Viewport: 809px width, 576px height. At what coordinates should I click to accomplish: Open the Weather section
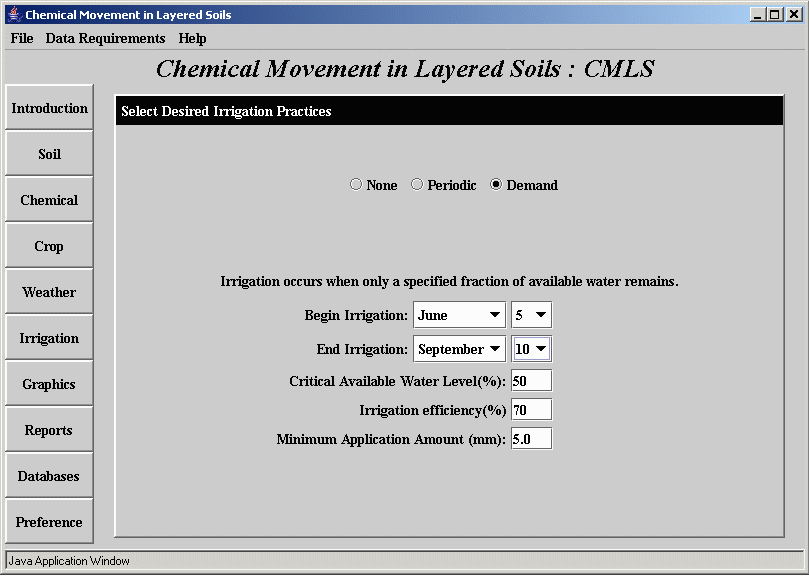[x=50, y=291]
